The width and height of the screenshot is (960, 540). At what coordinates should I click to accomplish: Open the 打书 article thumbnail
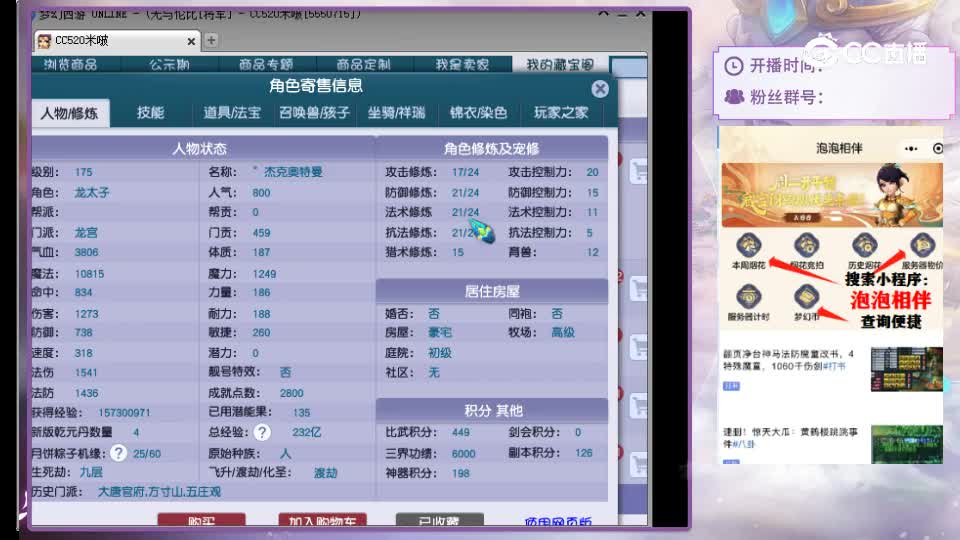(x=907, y=369)
